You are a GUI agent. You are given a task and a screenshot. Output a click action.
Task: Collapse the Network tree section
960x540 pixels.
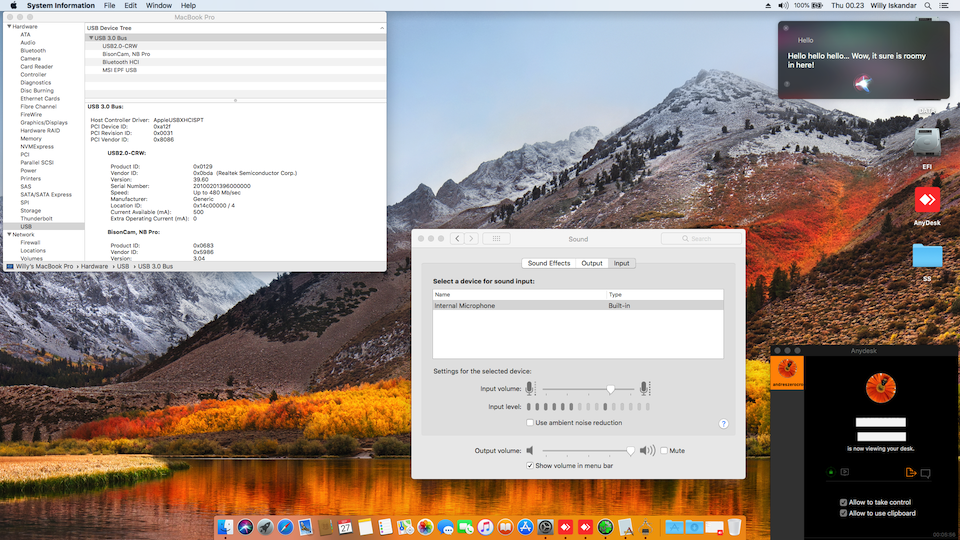9,234
